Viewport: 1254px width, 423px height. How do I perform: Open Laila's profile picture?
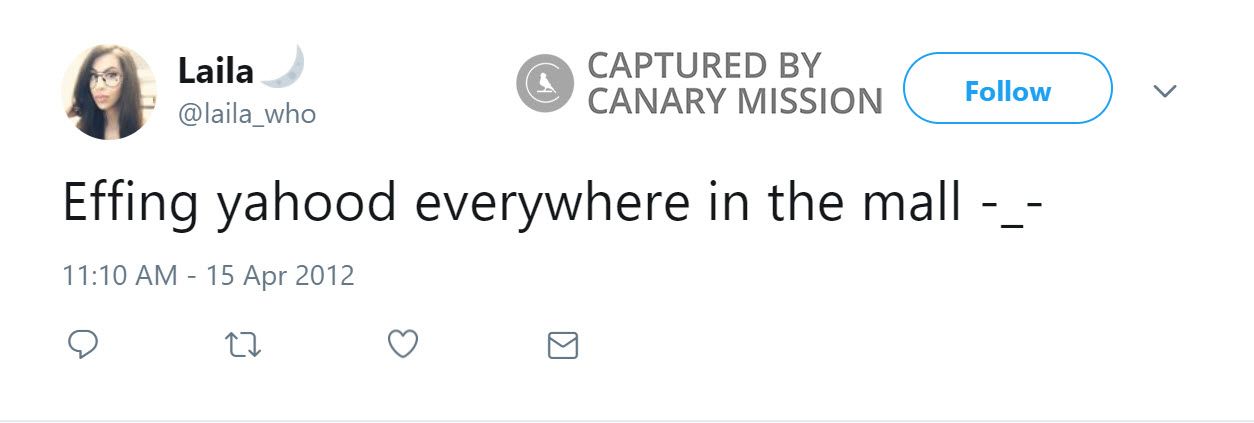tap(109, 92)
